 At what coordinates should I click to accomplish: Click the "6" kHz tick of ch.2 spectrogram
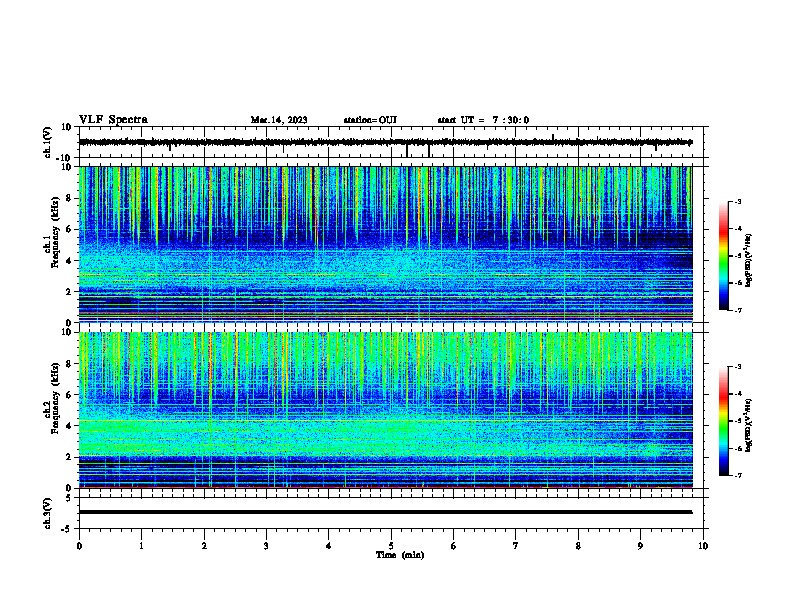[70, 394]
